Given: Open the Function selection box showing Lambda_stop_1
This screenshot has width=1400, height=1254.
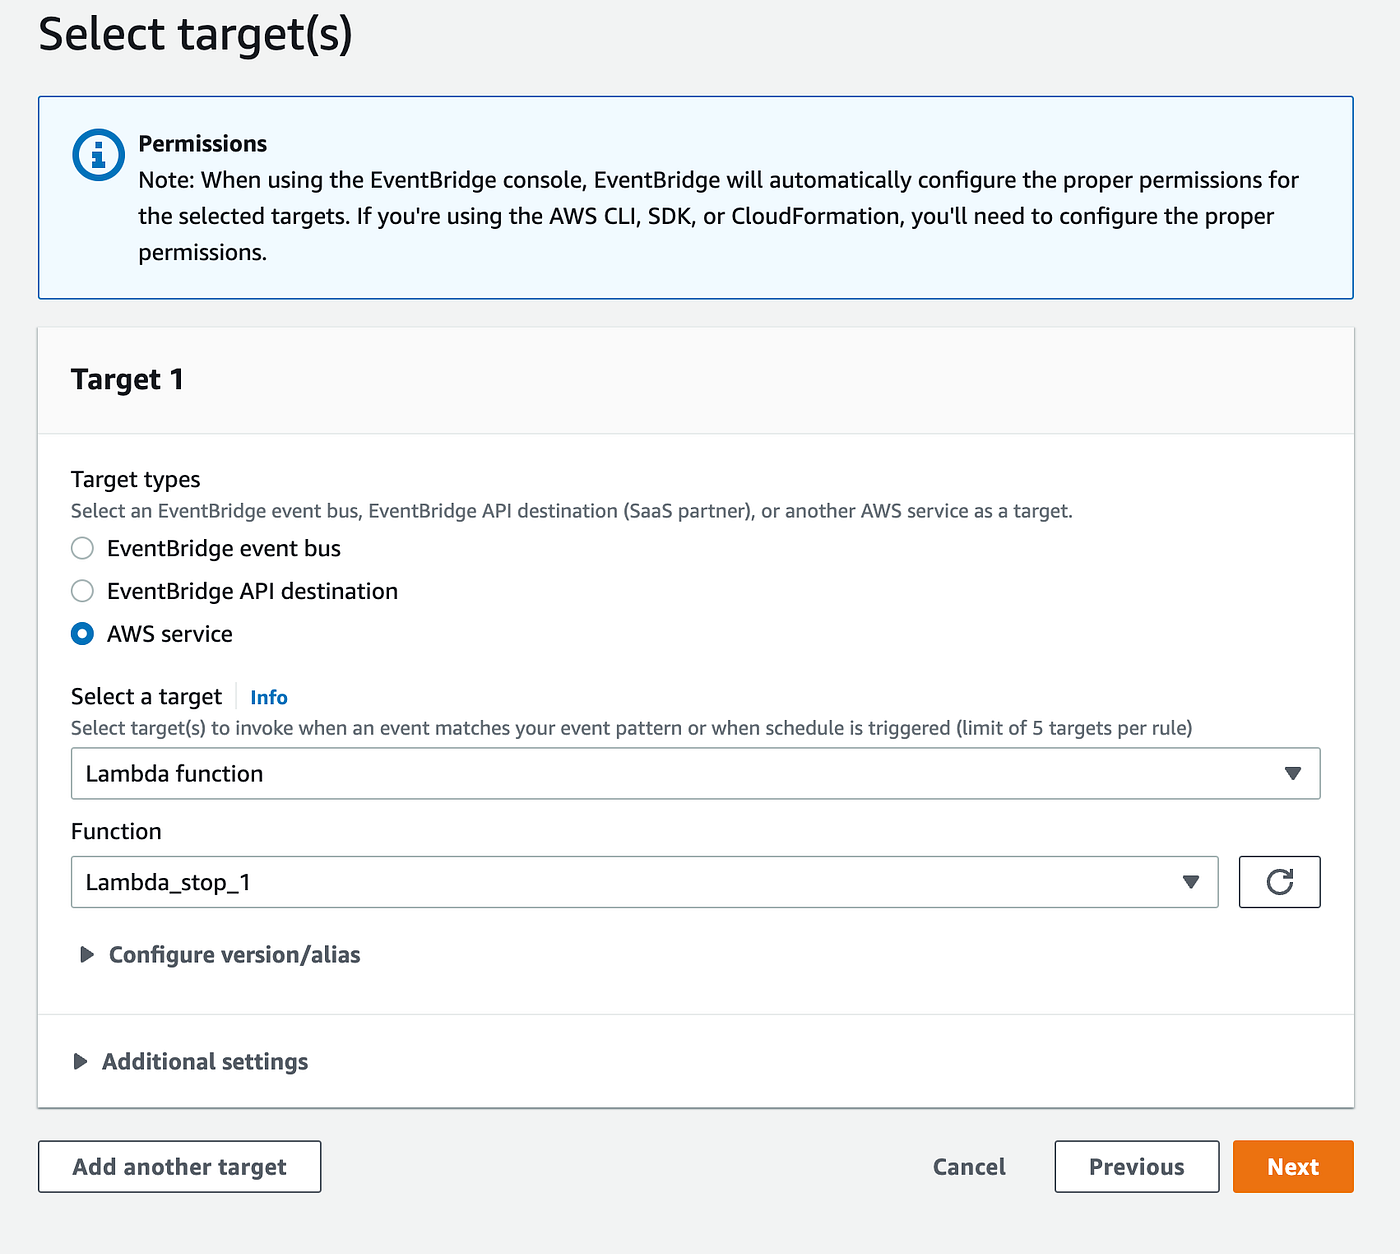Looking at the screenshot, I should point(630,882).
